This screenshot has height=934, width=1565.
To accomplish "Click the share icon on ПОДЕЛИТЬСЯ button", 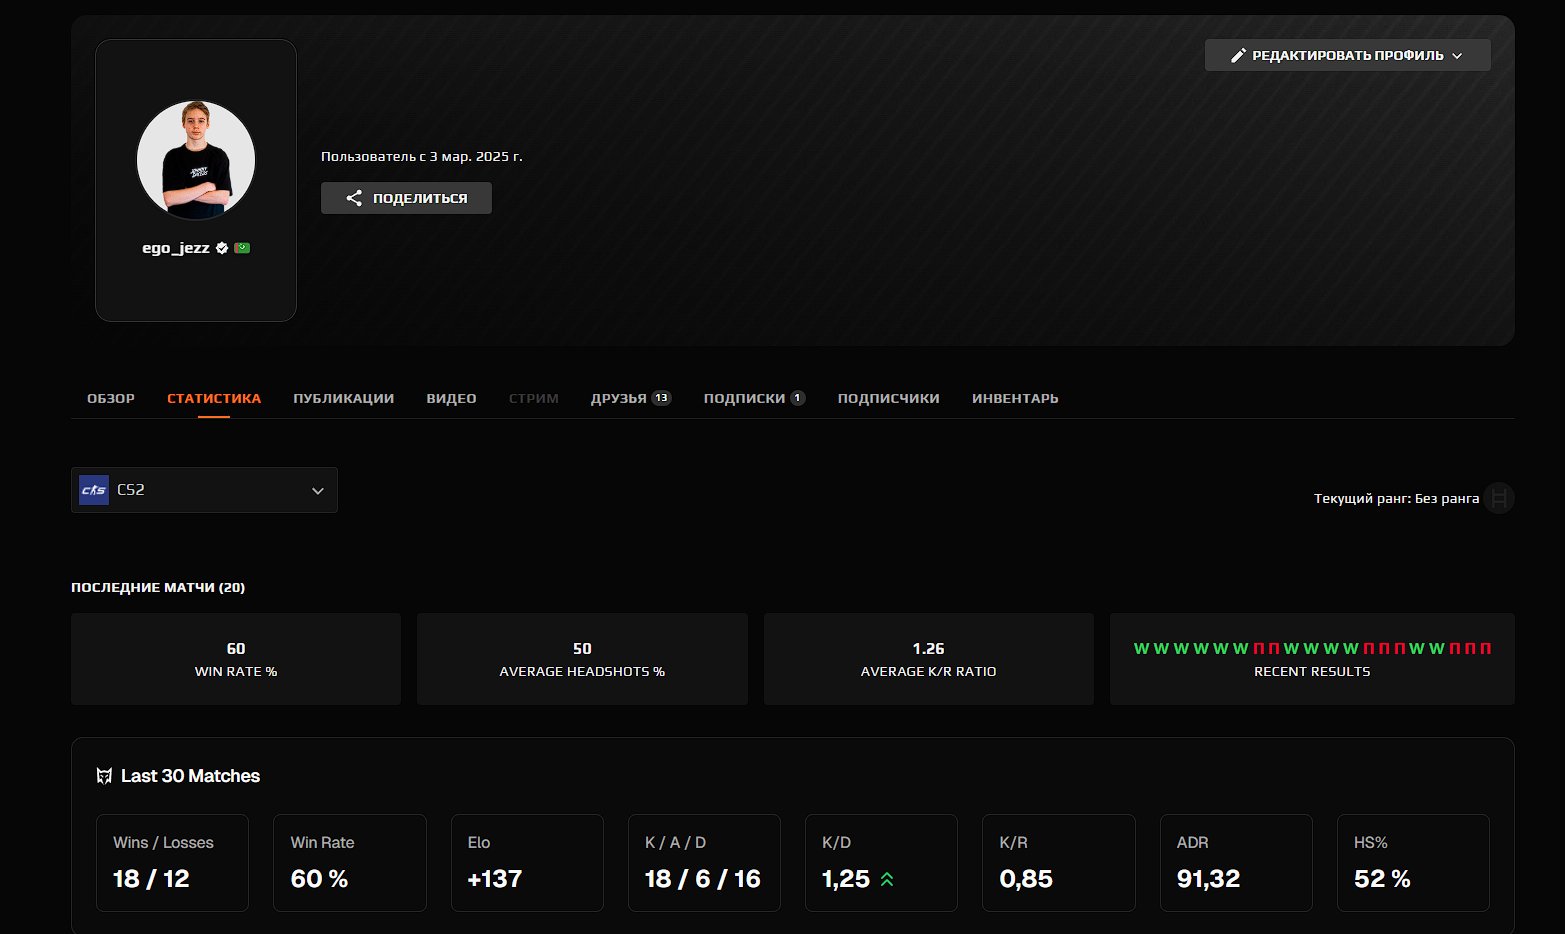I will click(x=354, y=197).
